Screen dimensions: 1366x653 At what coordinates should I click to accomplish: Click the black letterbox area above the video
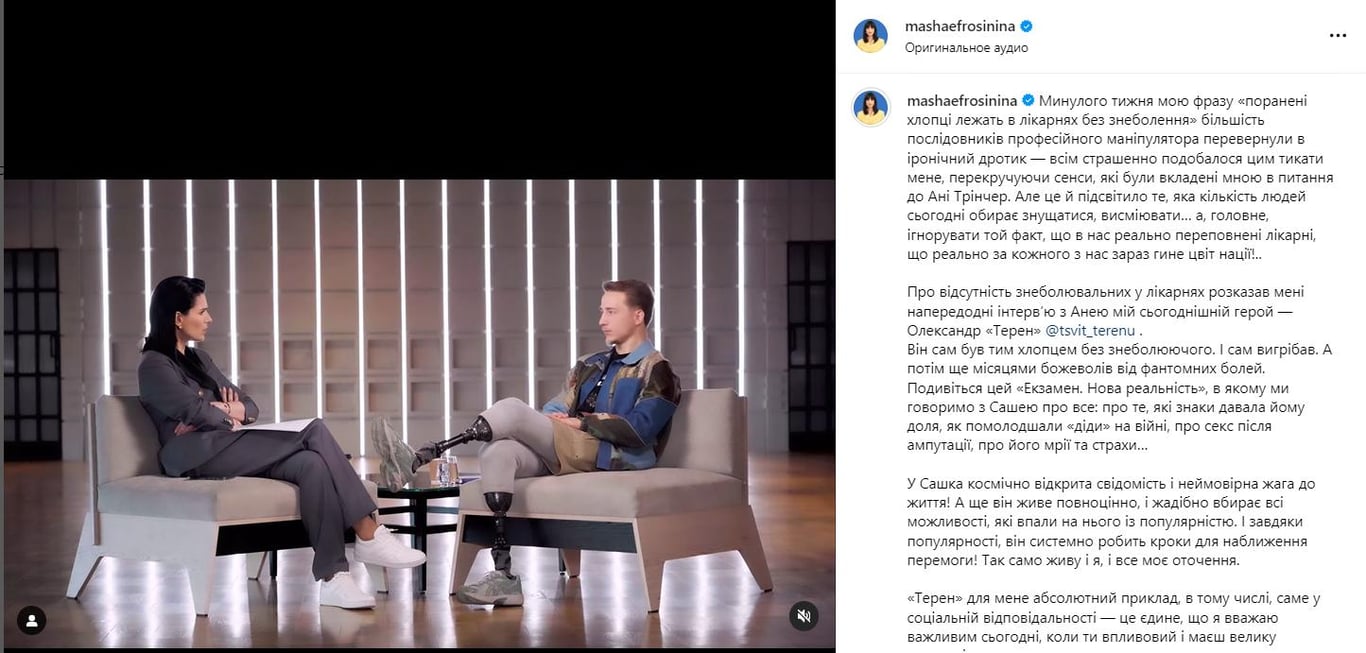pyautogui.click(x=419, y=90)
